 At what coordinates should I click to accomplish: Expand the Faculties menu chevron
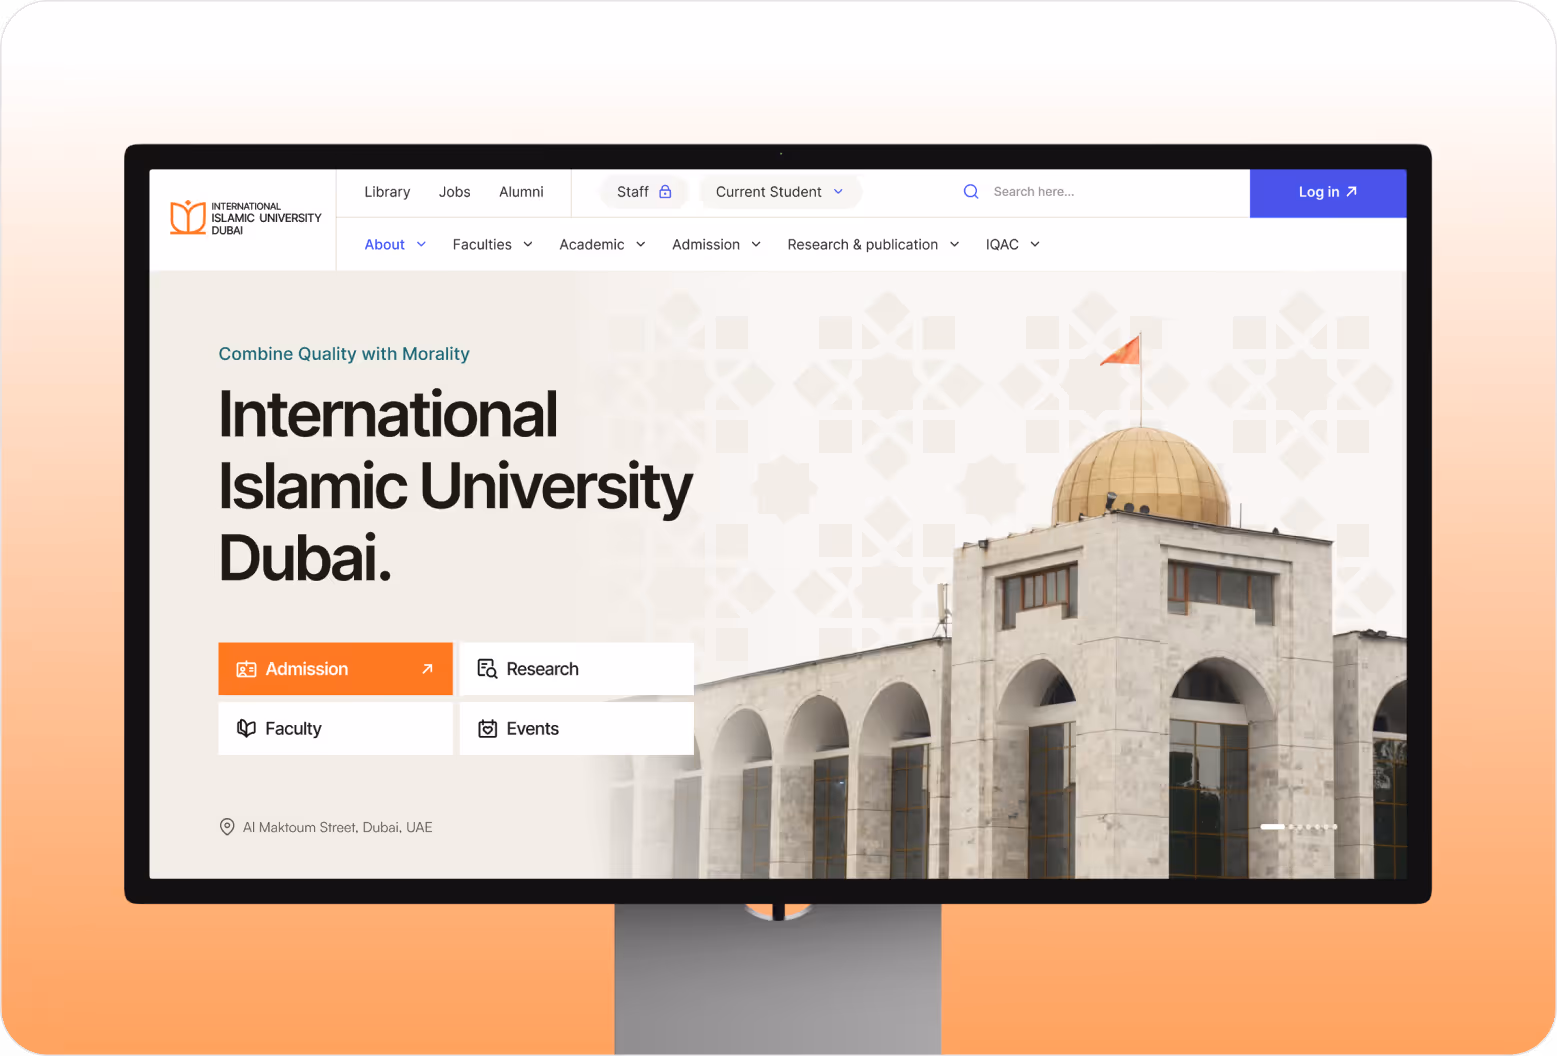coord(528,244)
